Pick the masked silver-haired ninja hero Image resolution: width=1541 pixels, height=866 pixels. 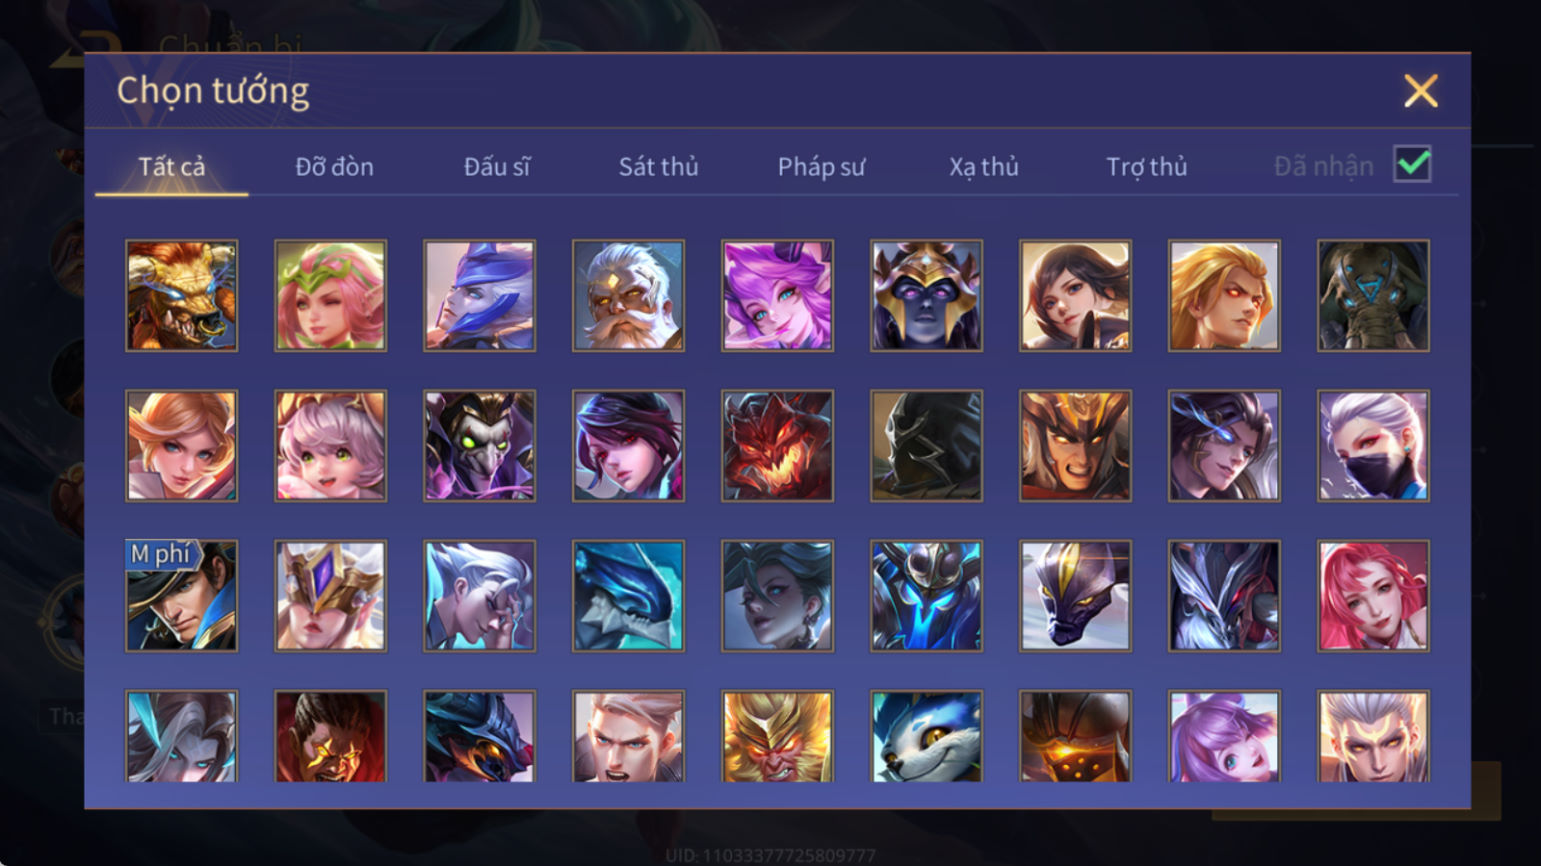[x=1373, y=446]
